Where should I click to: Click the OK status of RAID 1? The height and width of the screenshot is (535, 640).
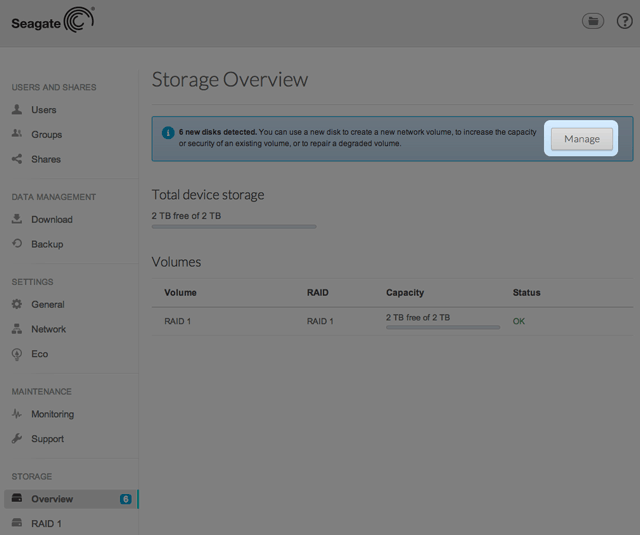[x=518, y=321]
